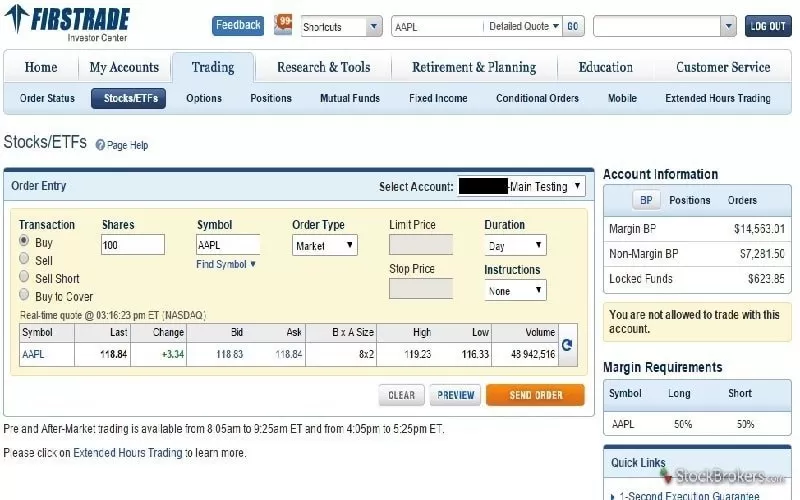Screen dimensions: 800x500
Task: Open the Instructions None dropdown
Action: pyautogui.click(x=515, y=290)
